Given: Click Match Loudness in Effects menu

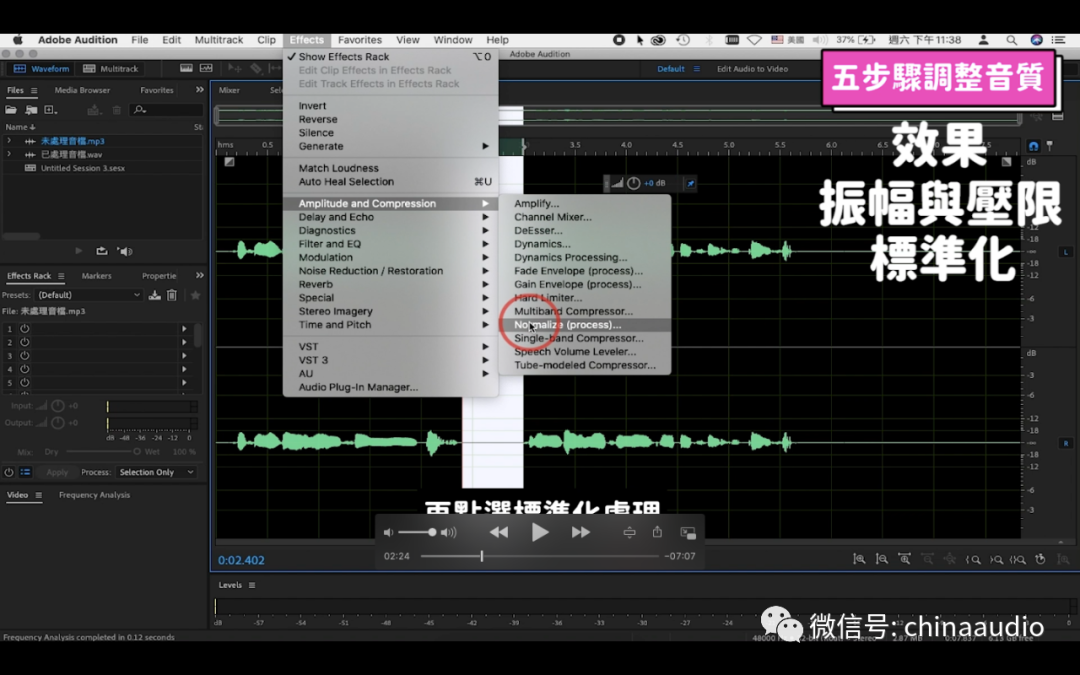Looking at the screenshot, I should coord(391,168).
